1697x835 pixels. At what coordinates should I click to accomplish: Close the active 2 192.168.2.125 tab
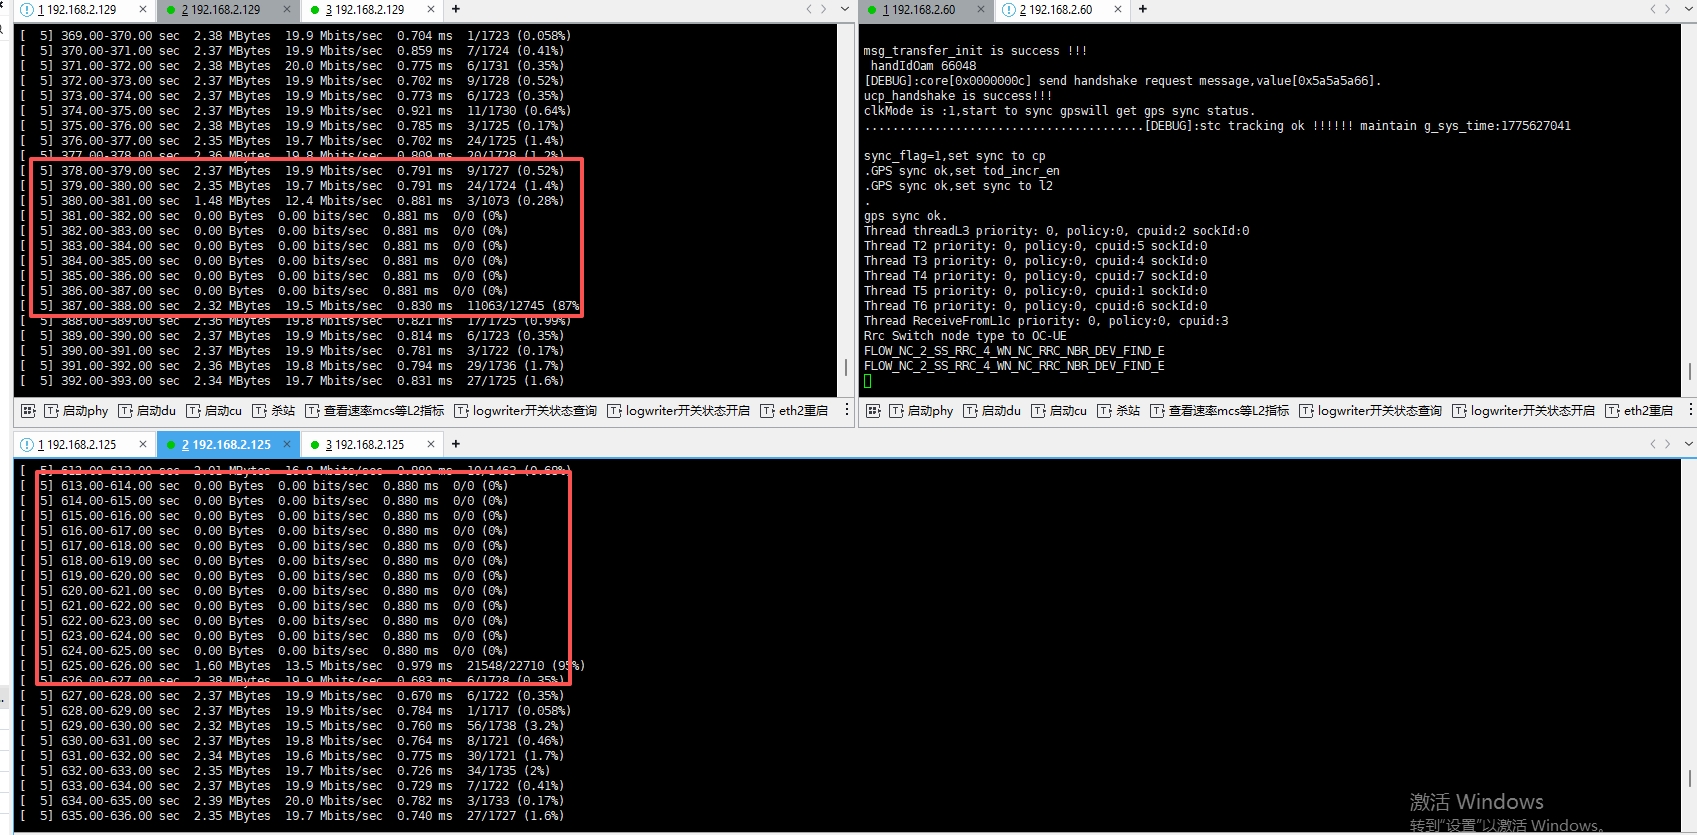click(287, 444)
